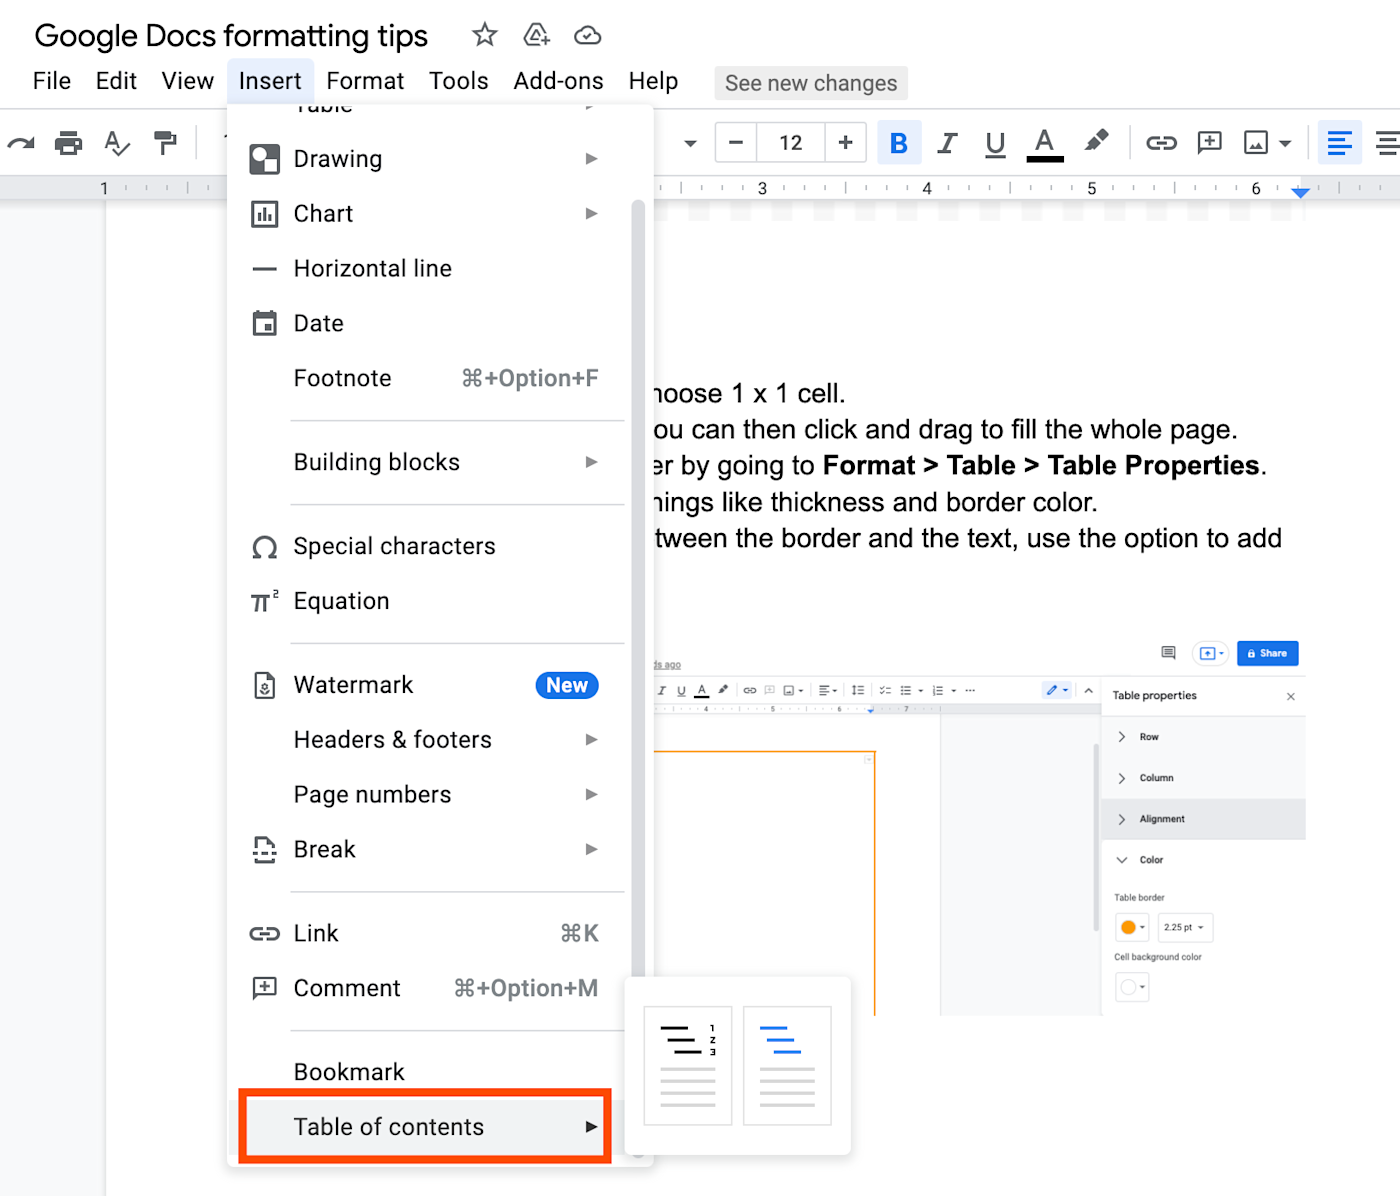
Task: Open the font dropdown arrow left of size
Action: click(690, 143)
